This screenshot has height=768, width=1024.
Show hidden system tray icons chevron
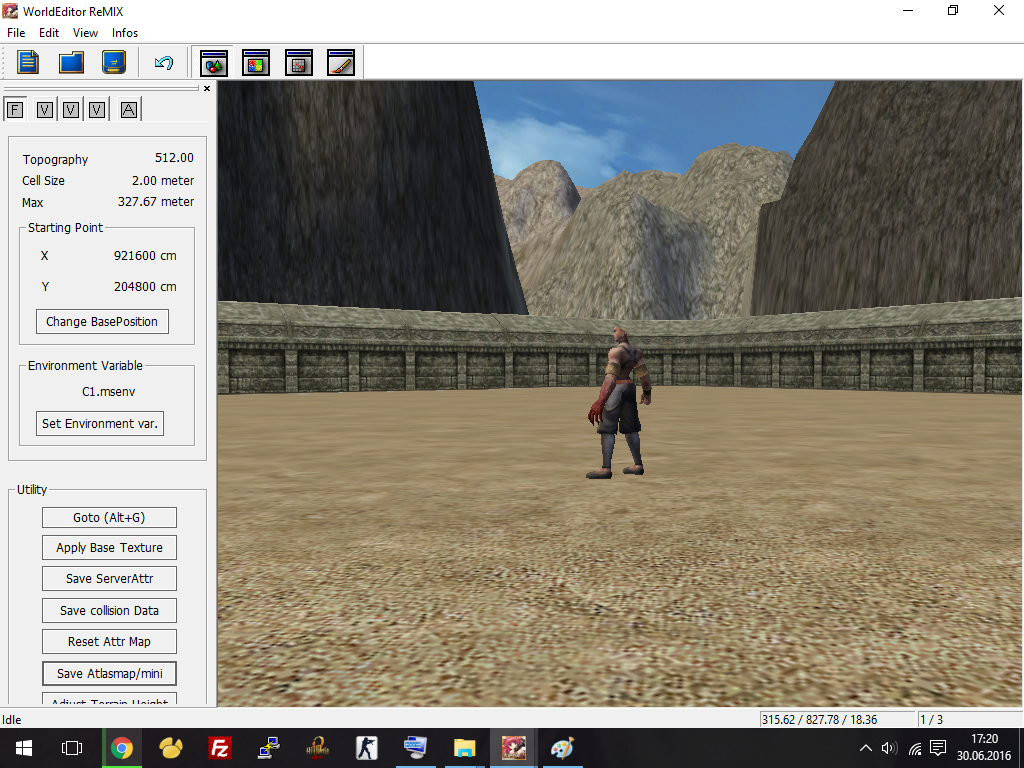pyautogui.click(x=866, y=748)
